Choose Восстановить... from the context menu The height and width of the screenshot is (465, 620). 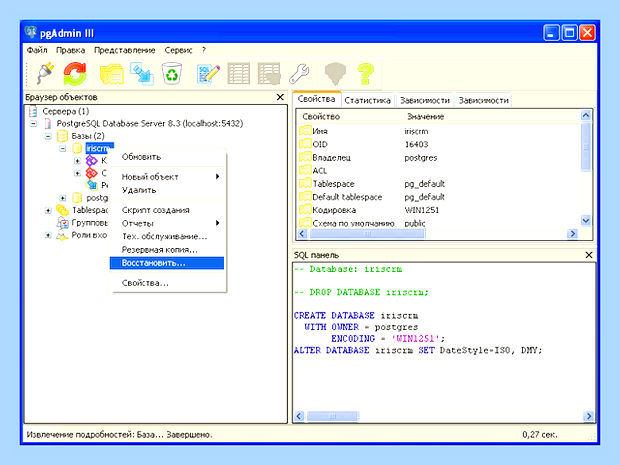pos(166,263)
